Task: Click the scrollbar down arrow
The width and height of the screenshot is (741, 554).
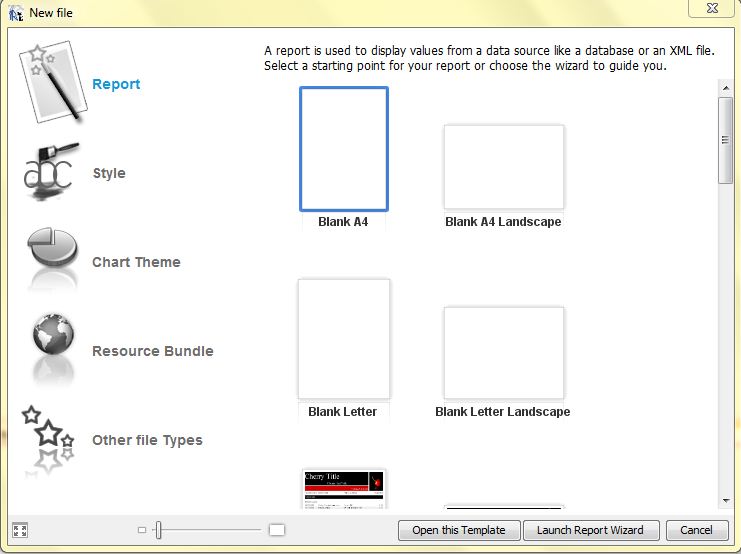Action: point(726,501)
